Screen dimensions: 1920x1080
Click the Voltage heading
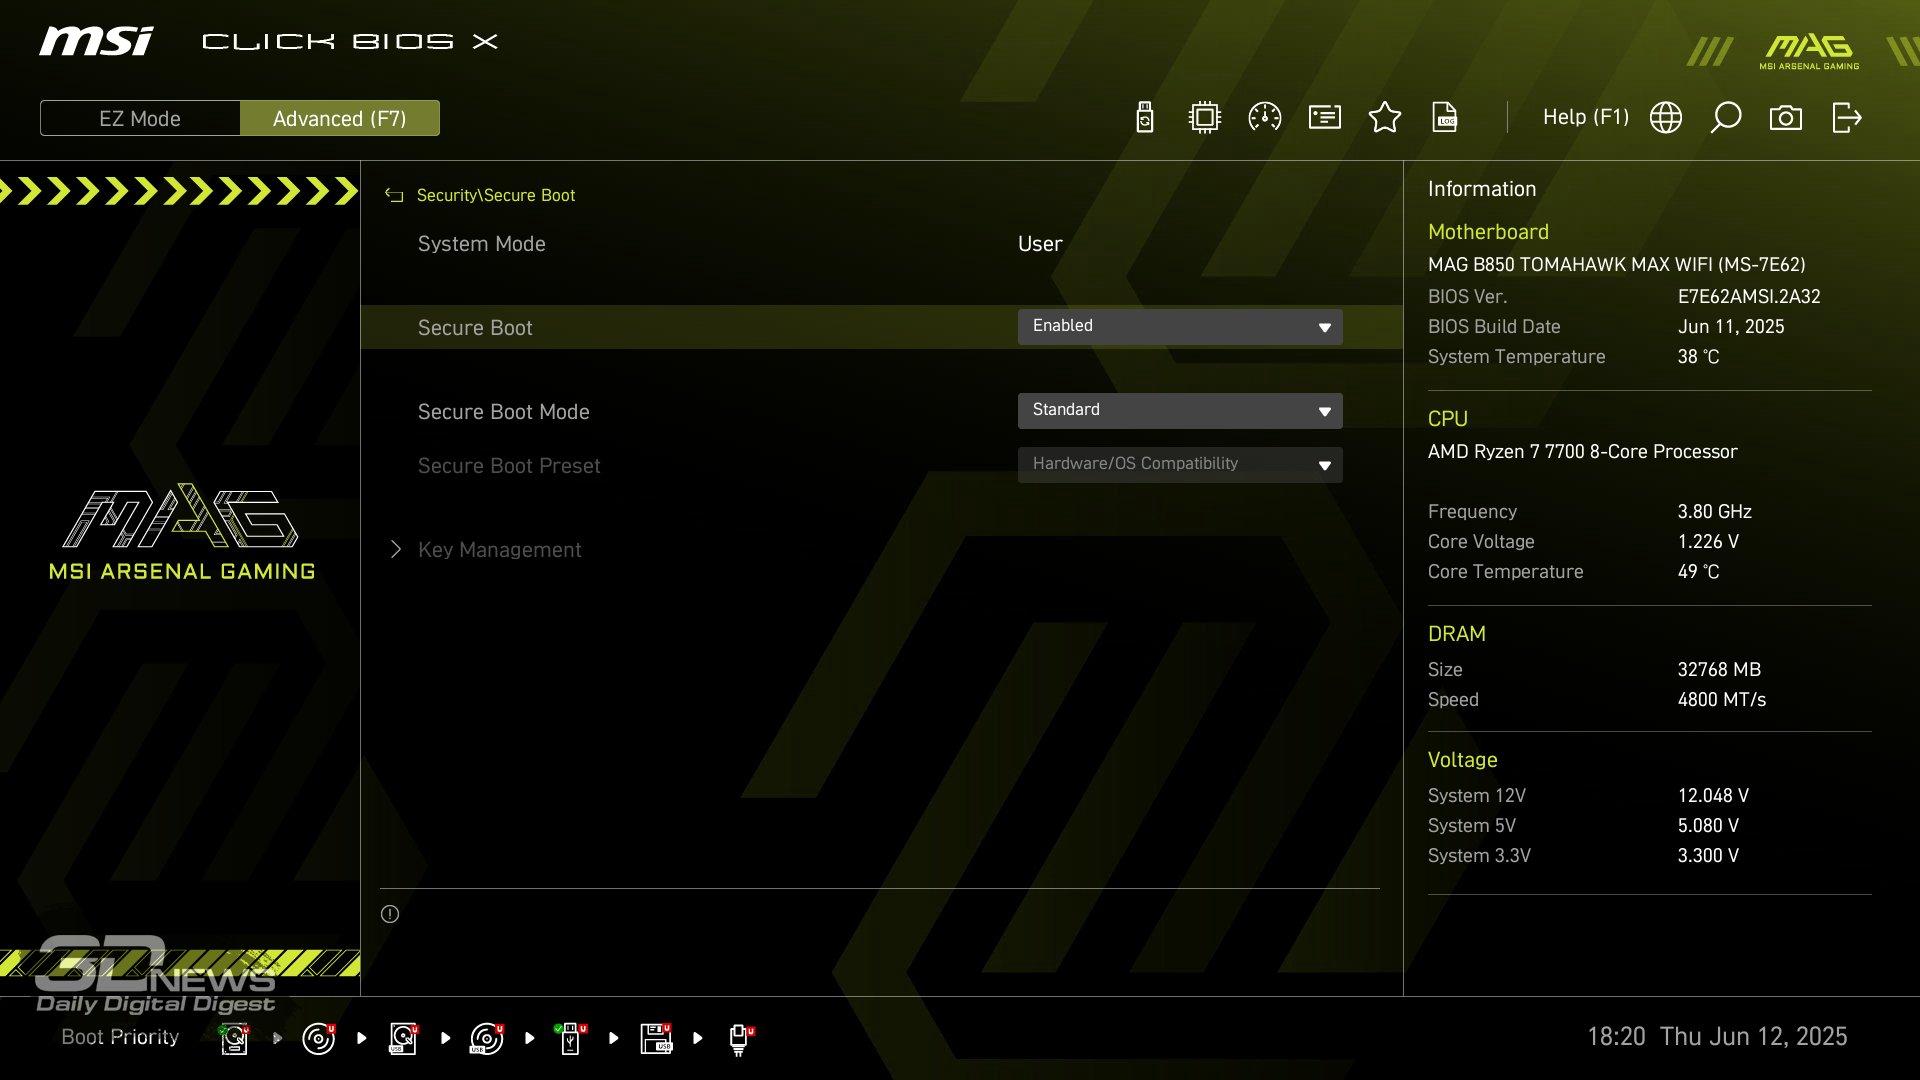tap(1463, 760)
